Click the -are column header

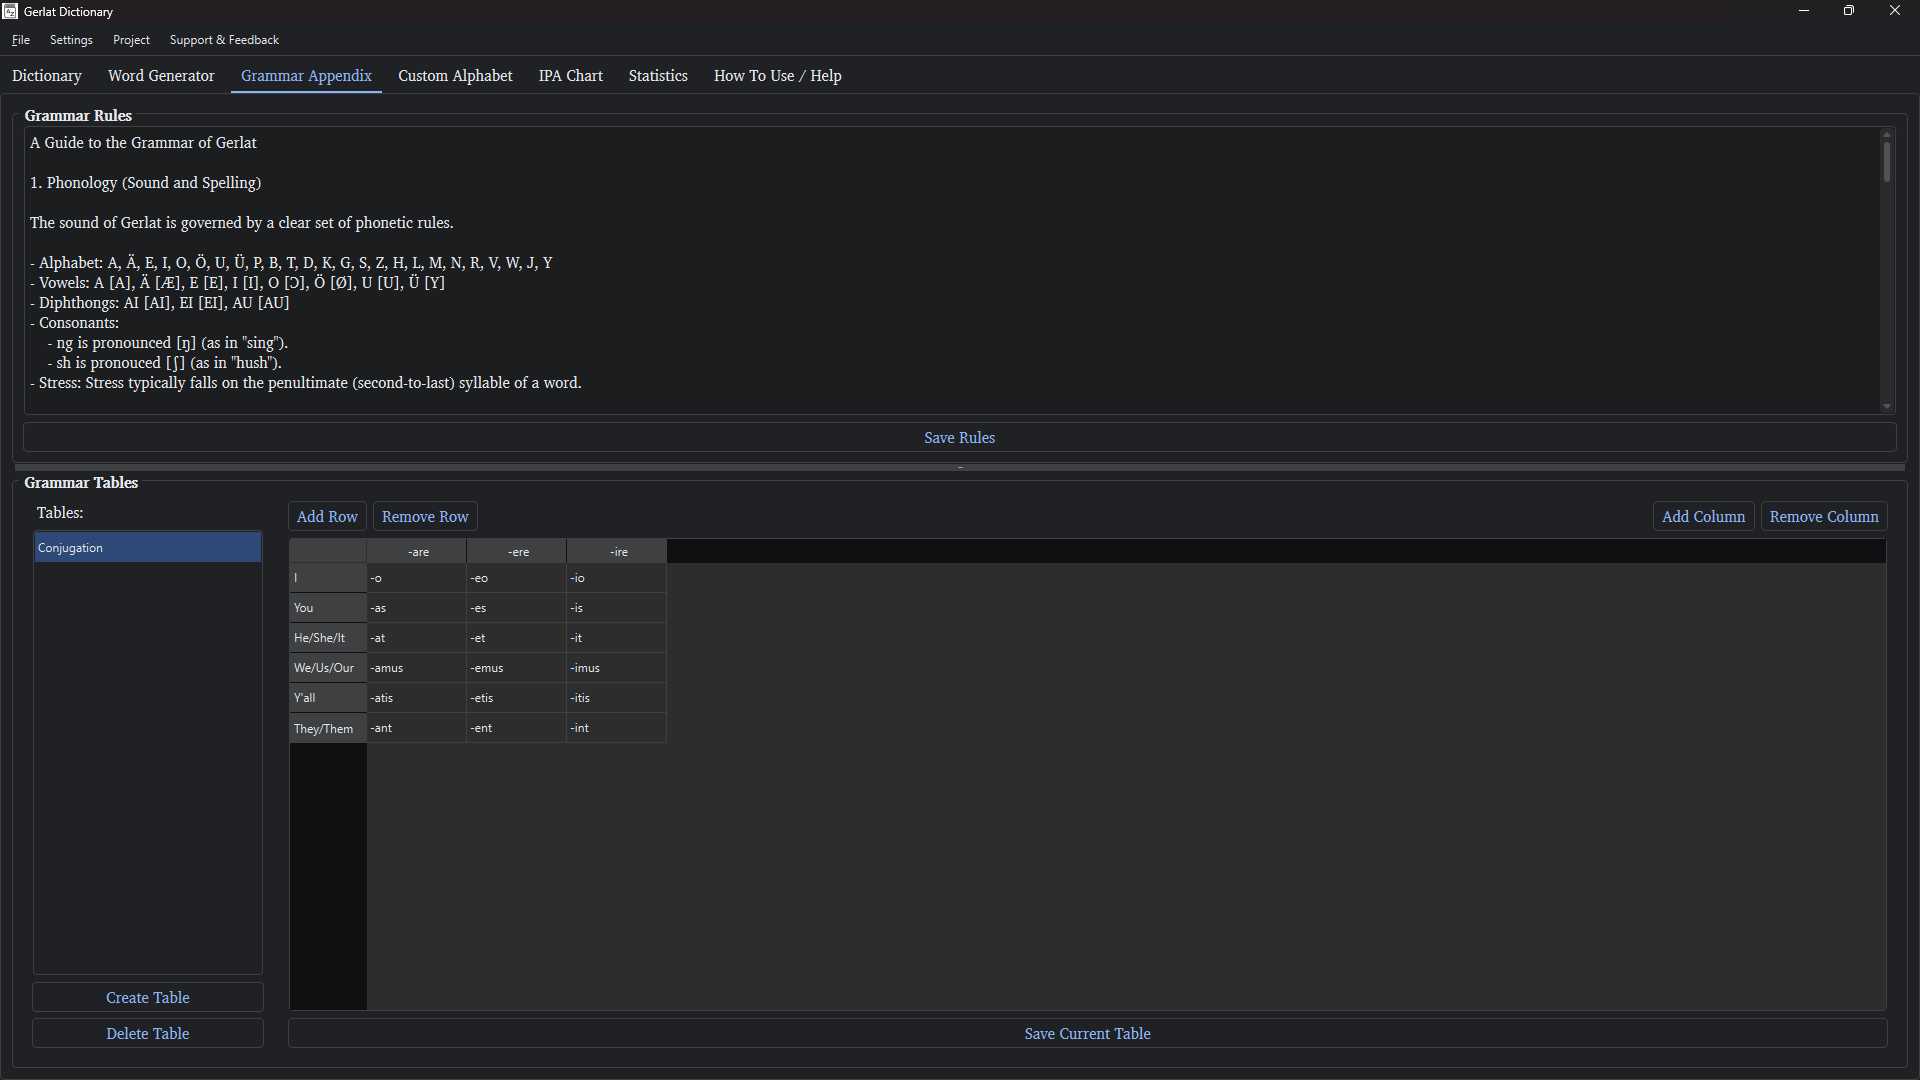click(x=417, y=552)
